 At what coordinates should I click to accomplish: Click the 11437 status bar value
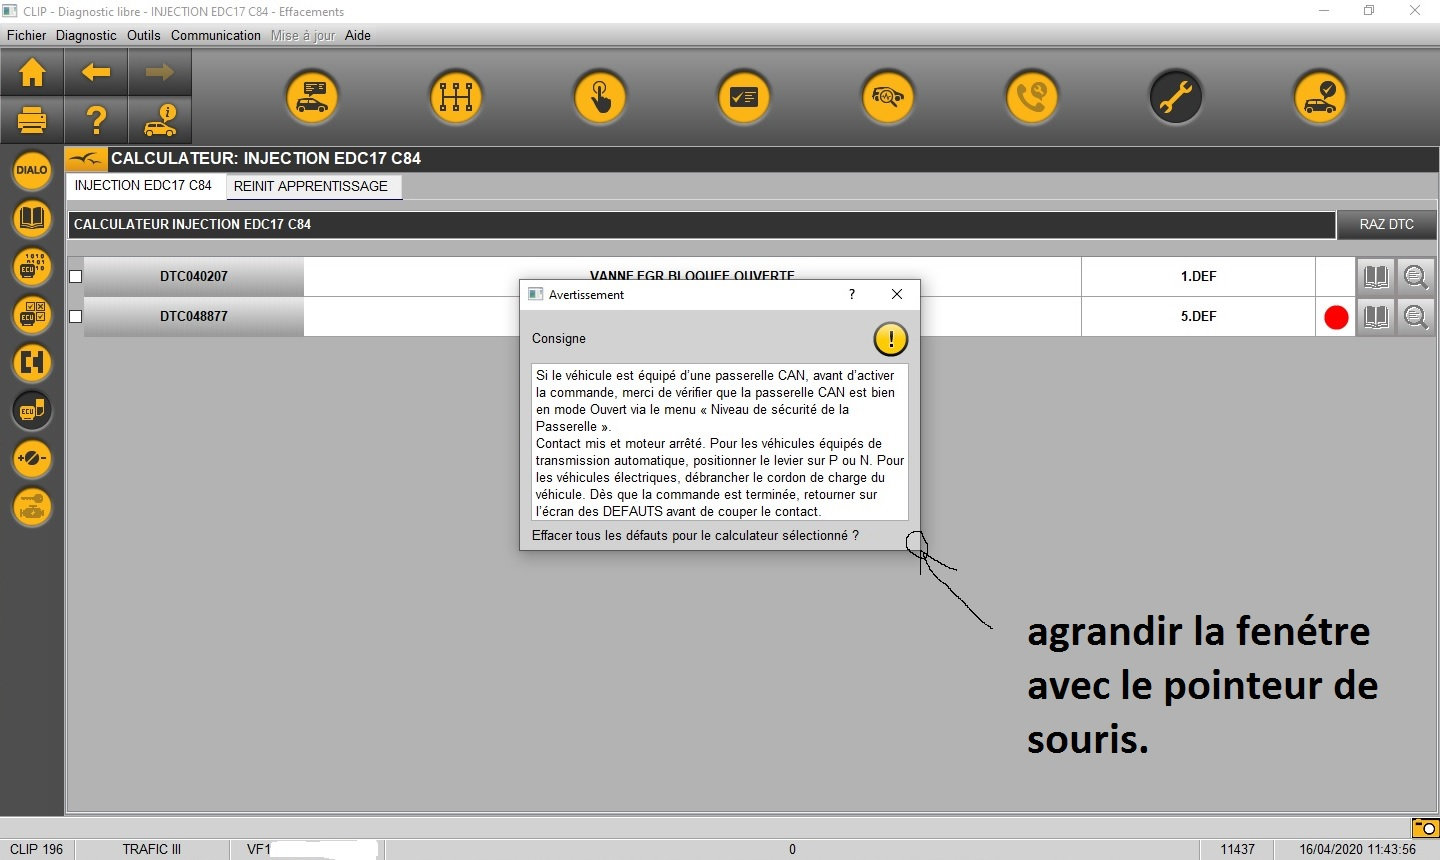[x=1237, y=849]
